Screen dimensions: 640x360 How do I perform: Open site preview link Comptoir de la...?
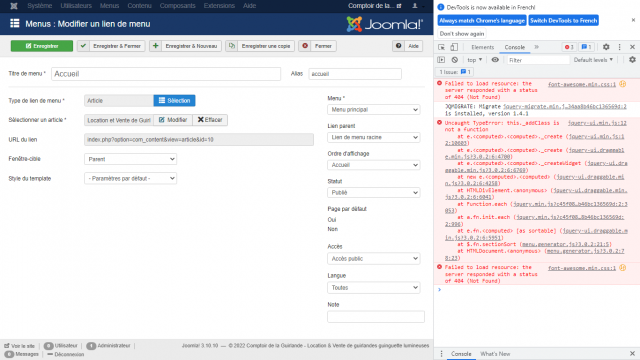tap(375, 6)
